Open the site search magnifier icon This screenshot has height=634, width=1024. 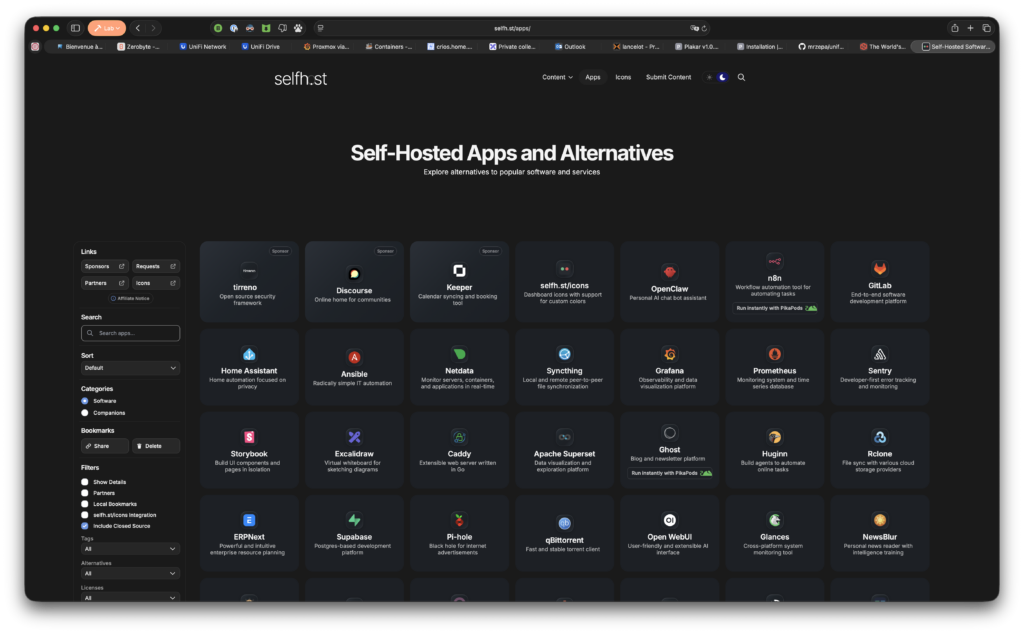click(x=741, y=77)
